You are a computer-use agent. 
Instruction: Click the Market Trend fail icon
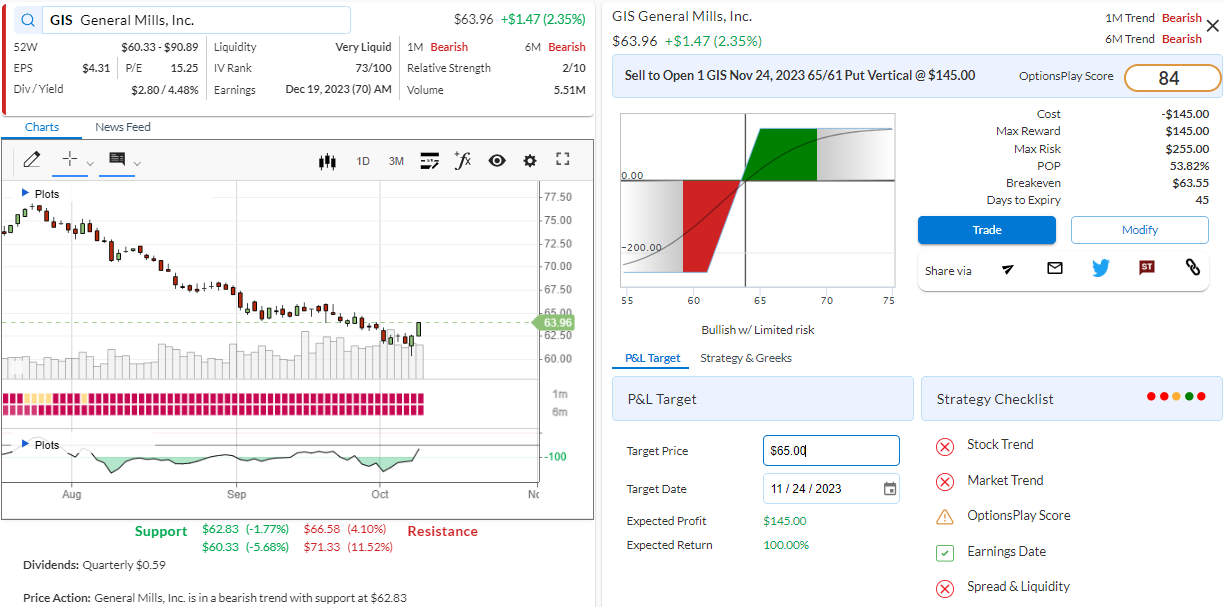click(x=944, y=482)
